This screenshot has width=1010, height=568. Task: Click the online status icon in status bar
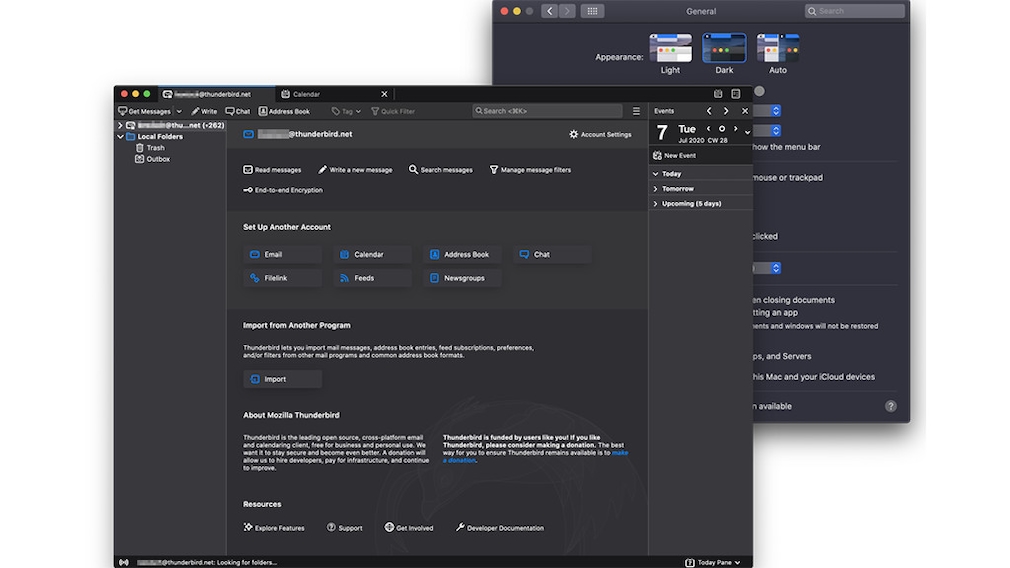click(124, 562)
